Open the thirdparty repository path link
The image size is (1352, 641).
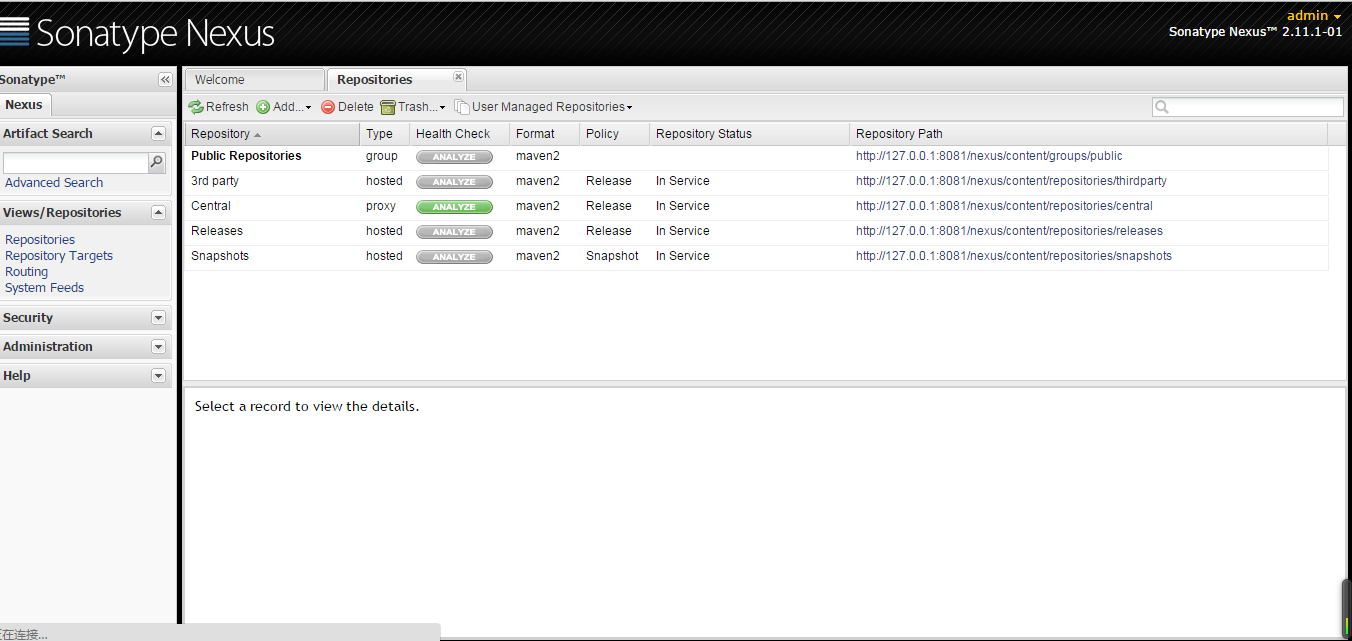click(1011, 181)
